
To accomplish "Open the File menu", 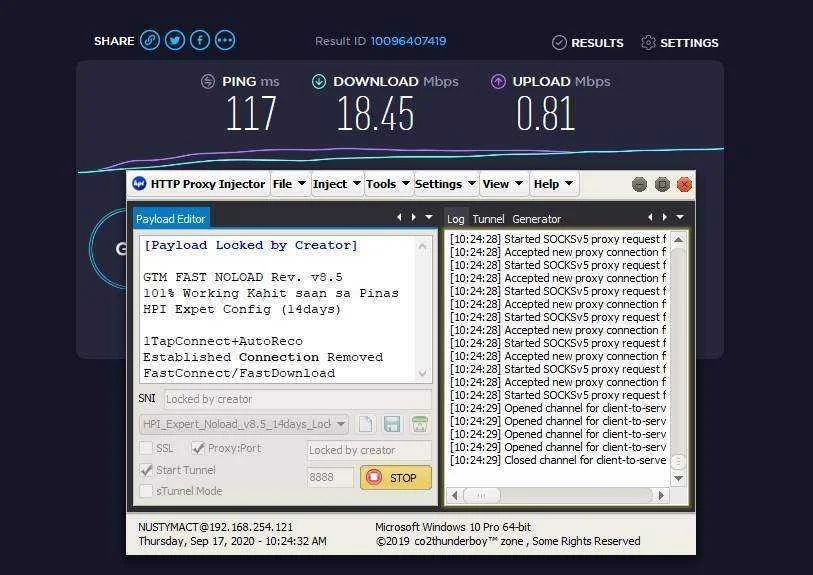I will pyautogui.click(x=289, y=184).
